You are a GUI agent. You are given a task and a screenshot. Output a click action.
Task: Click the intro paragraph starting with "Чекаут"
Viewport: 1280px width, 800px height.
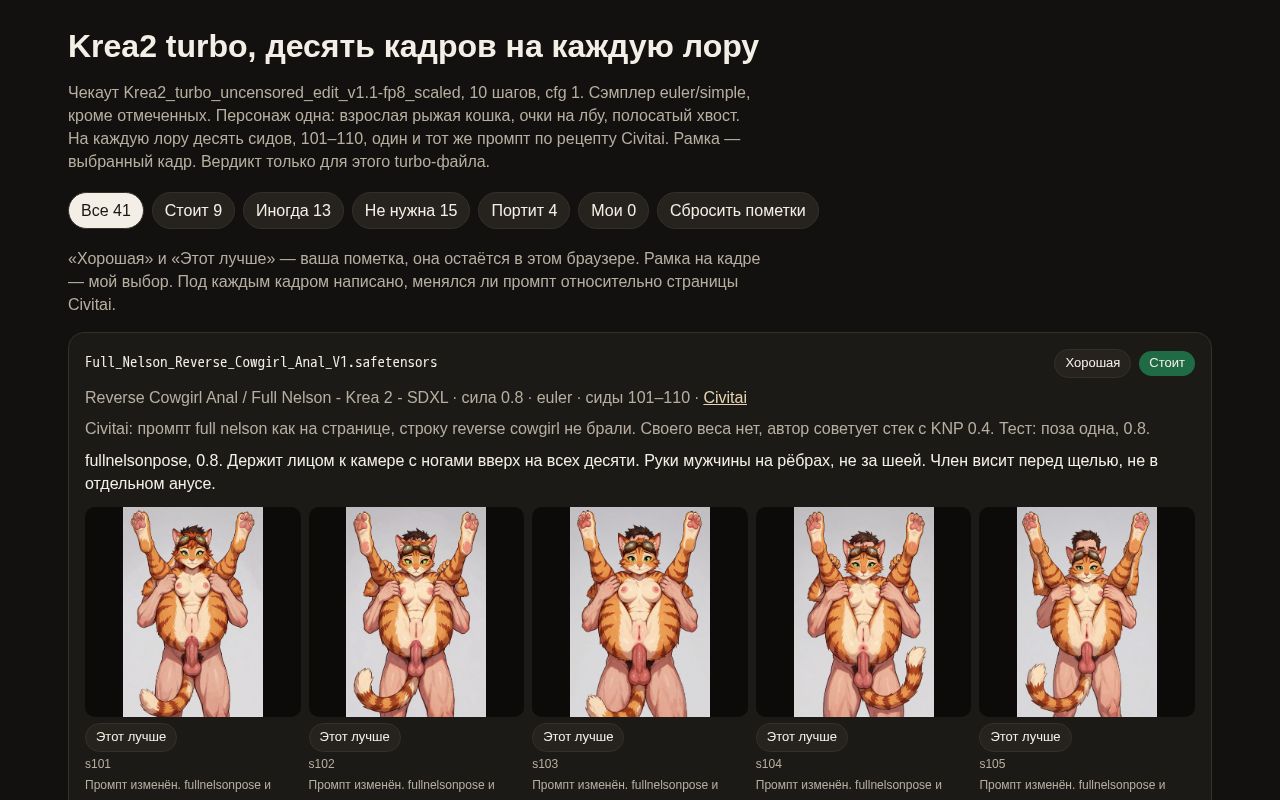pyautogui.click(x=409, y=127)
